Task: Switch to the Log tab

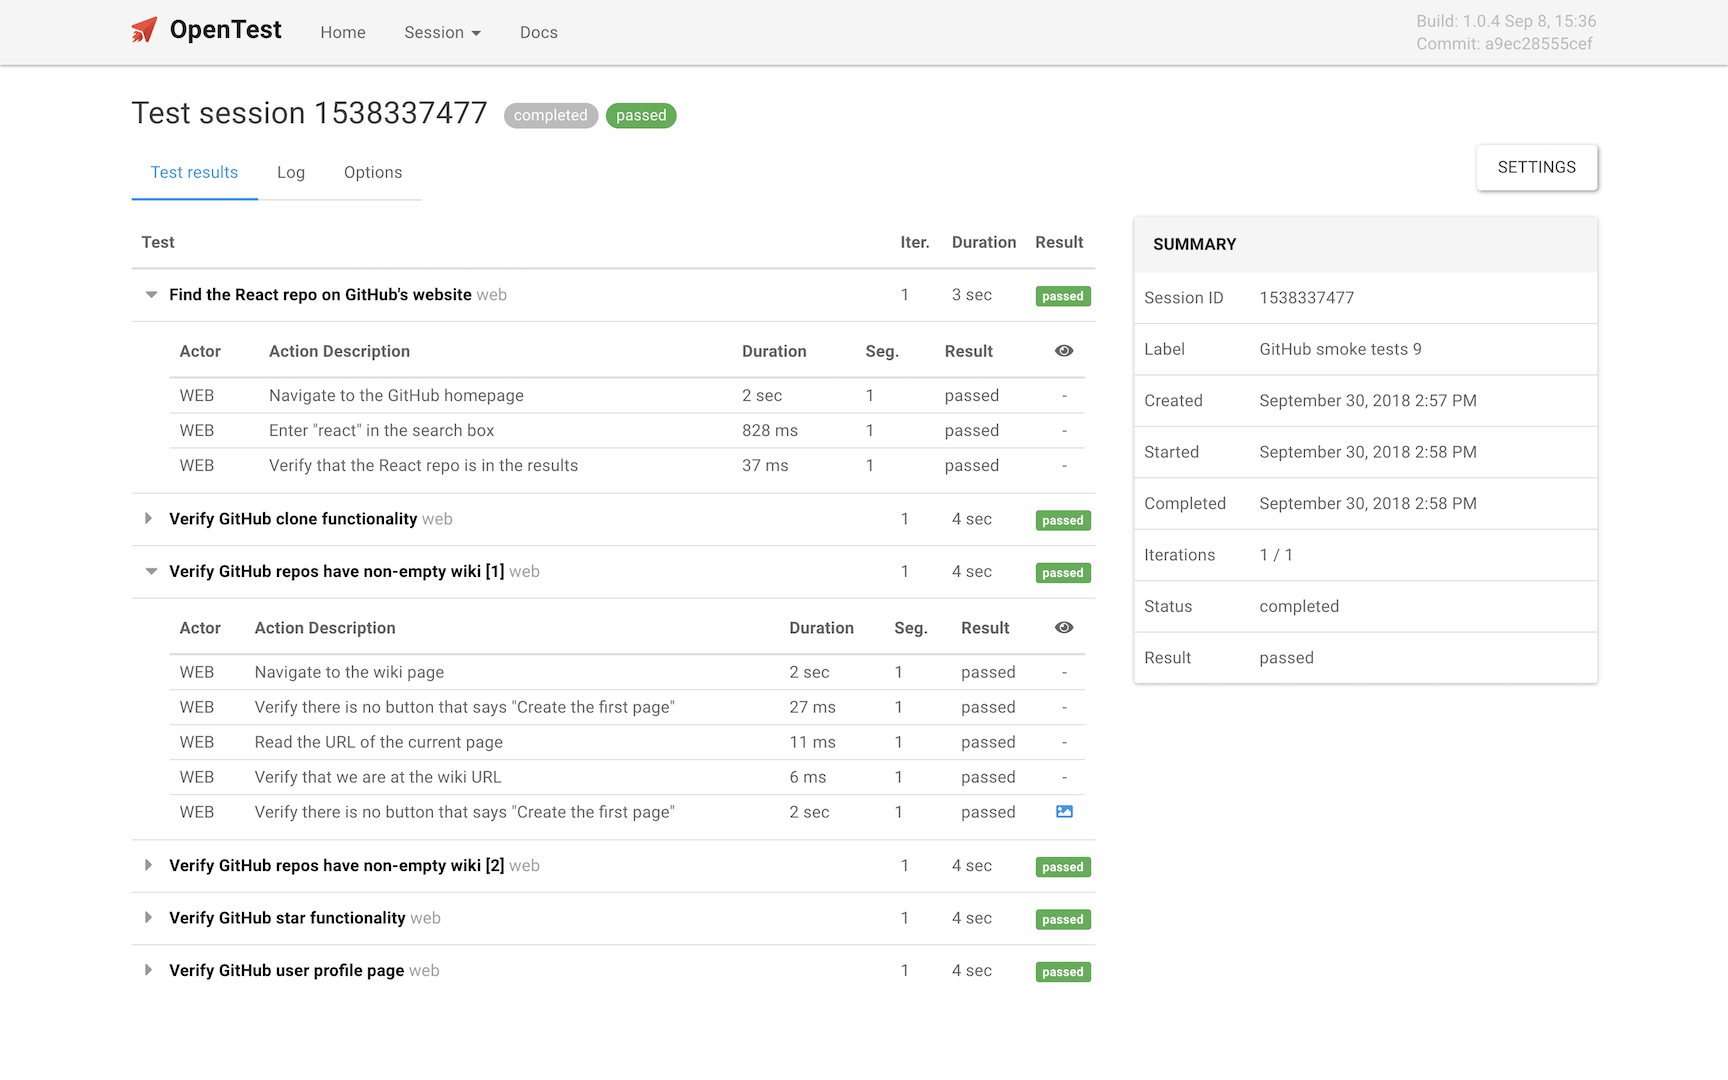Action: (x=291, y=172)
